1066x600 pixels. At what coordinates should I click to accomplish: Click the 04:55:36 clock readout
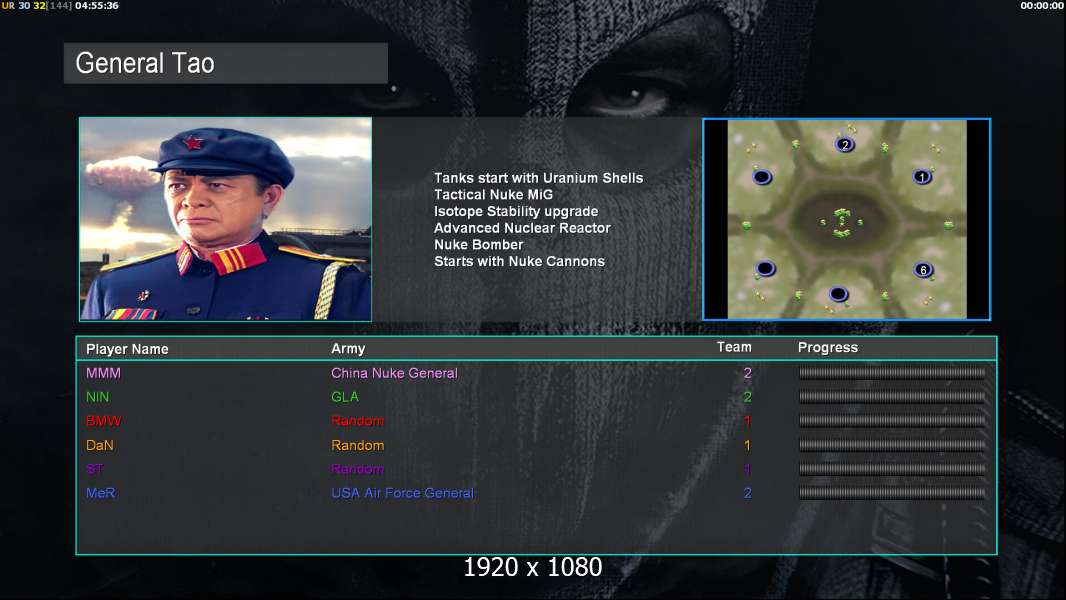point(97,5)
